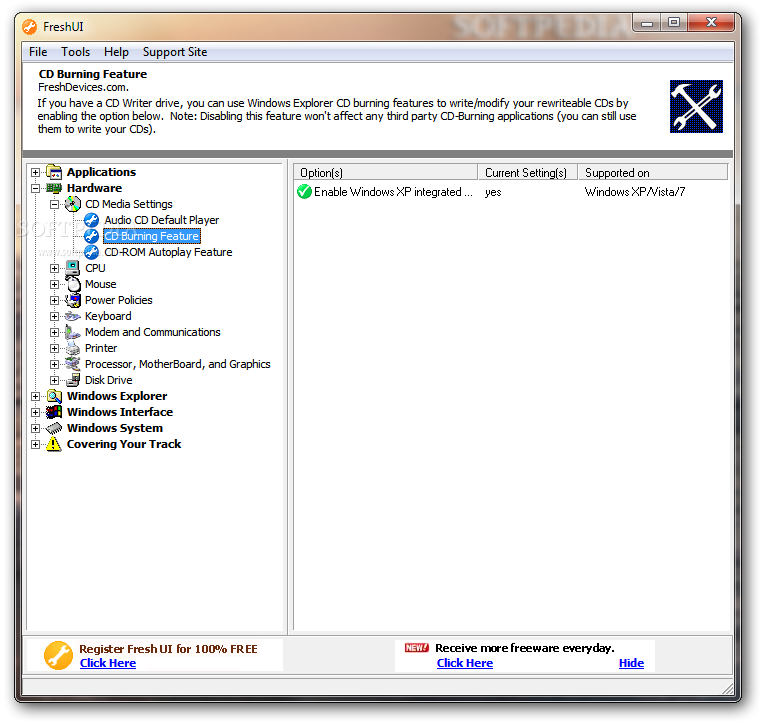Click the Windows Explorer magnifier icon
Image resolution: width=762 pixels, height=723 pixels.
click(x=54, y=396)
